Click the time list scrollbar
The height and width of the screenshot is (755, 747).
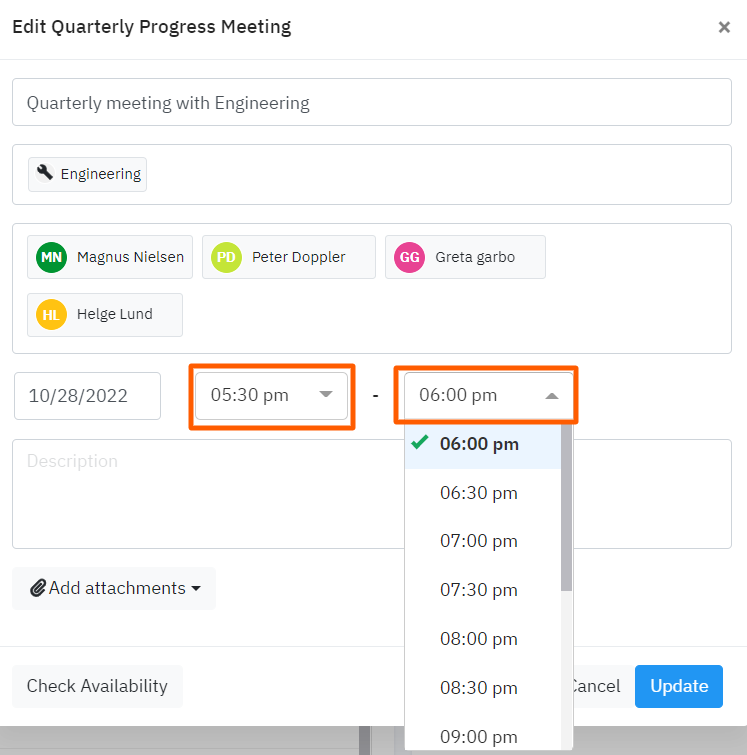click(x=567, y=510)
